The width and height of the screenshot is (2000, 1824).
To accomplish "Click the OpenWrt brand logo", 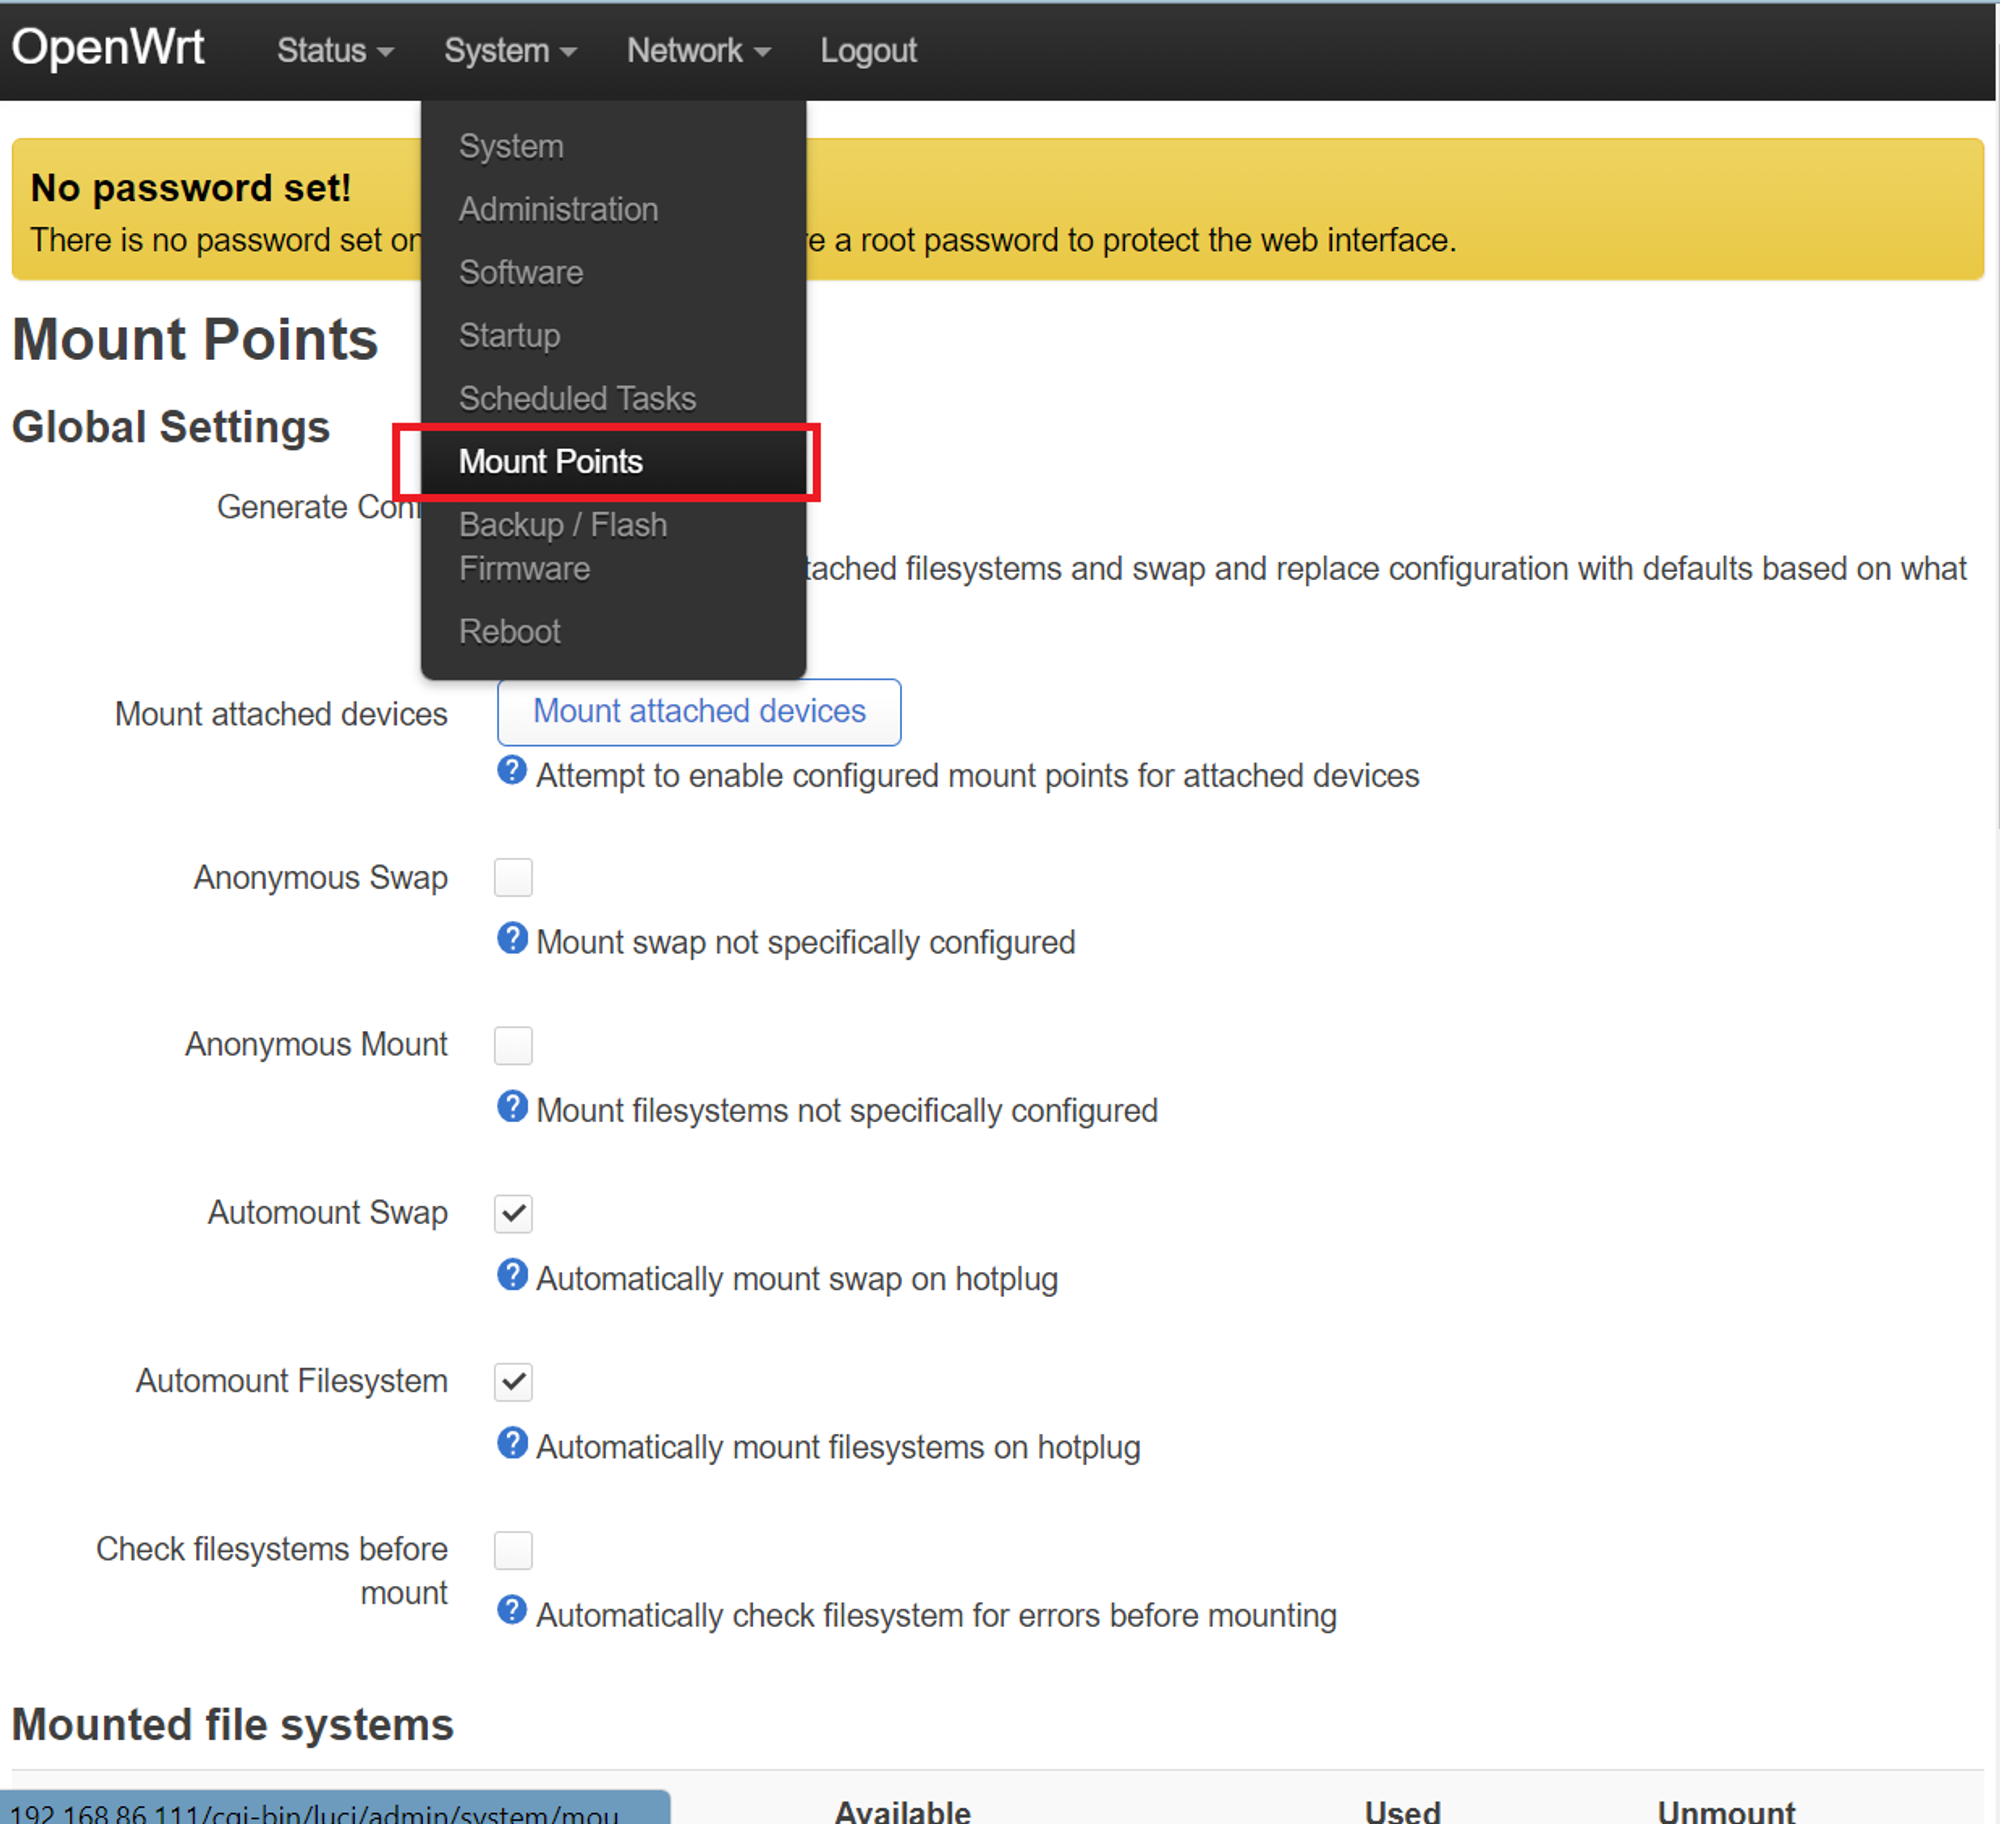I will tap(108, 48).
